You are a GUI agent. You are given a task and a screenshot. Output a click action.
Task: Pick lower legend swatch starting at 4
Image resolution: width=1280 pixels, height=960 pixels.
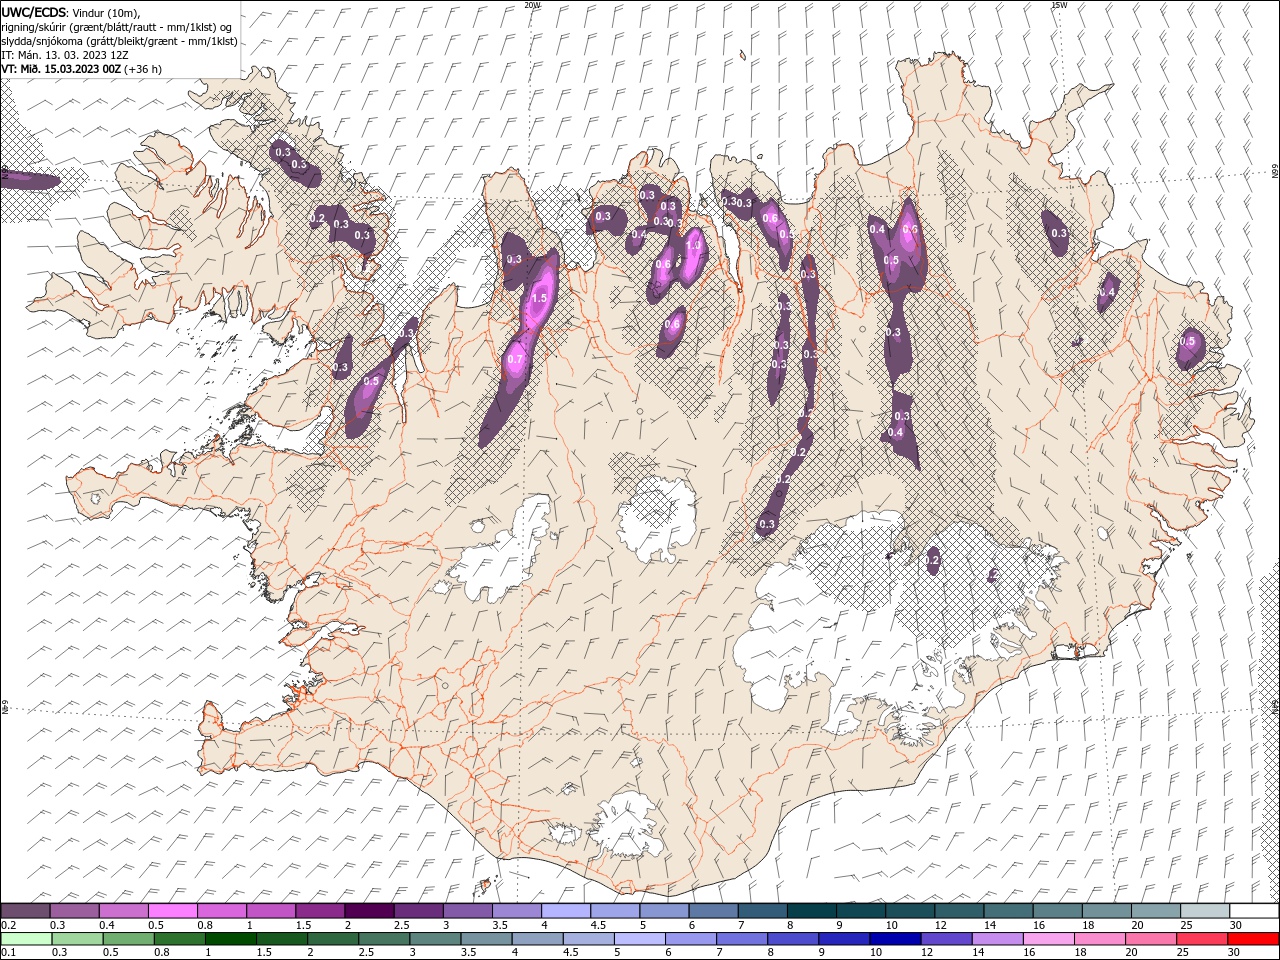[x=536, y=939]
